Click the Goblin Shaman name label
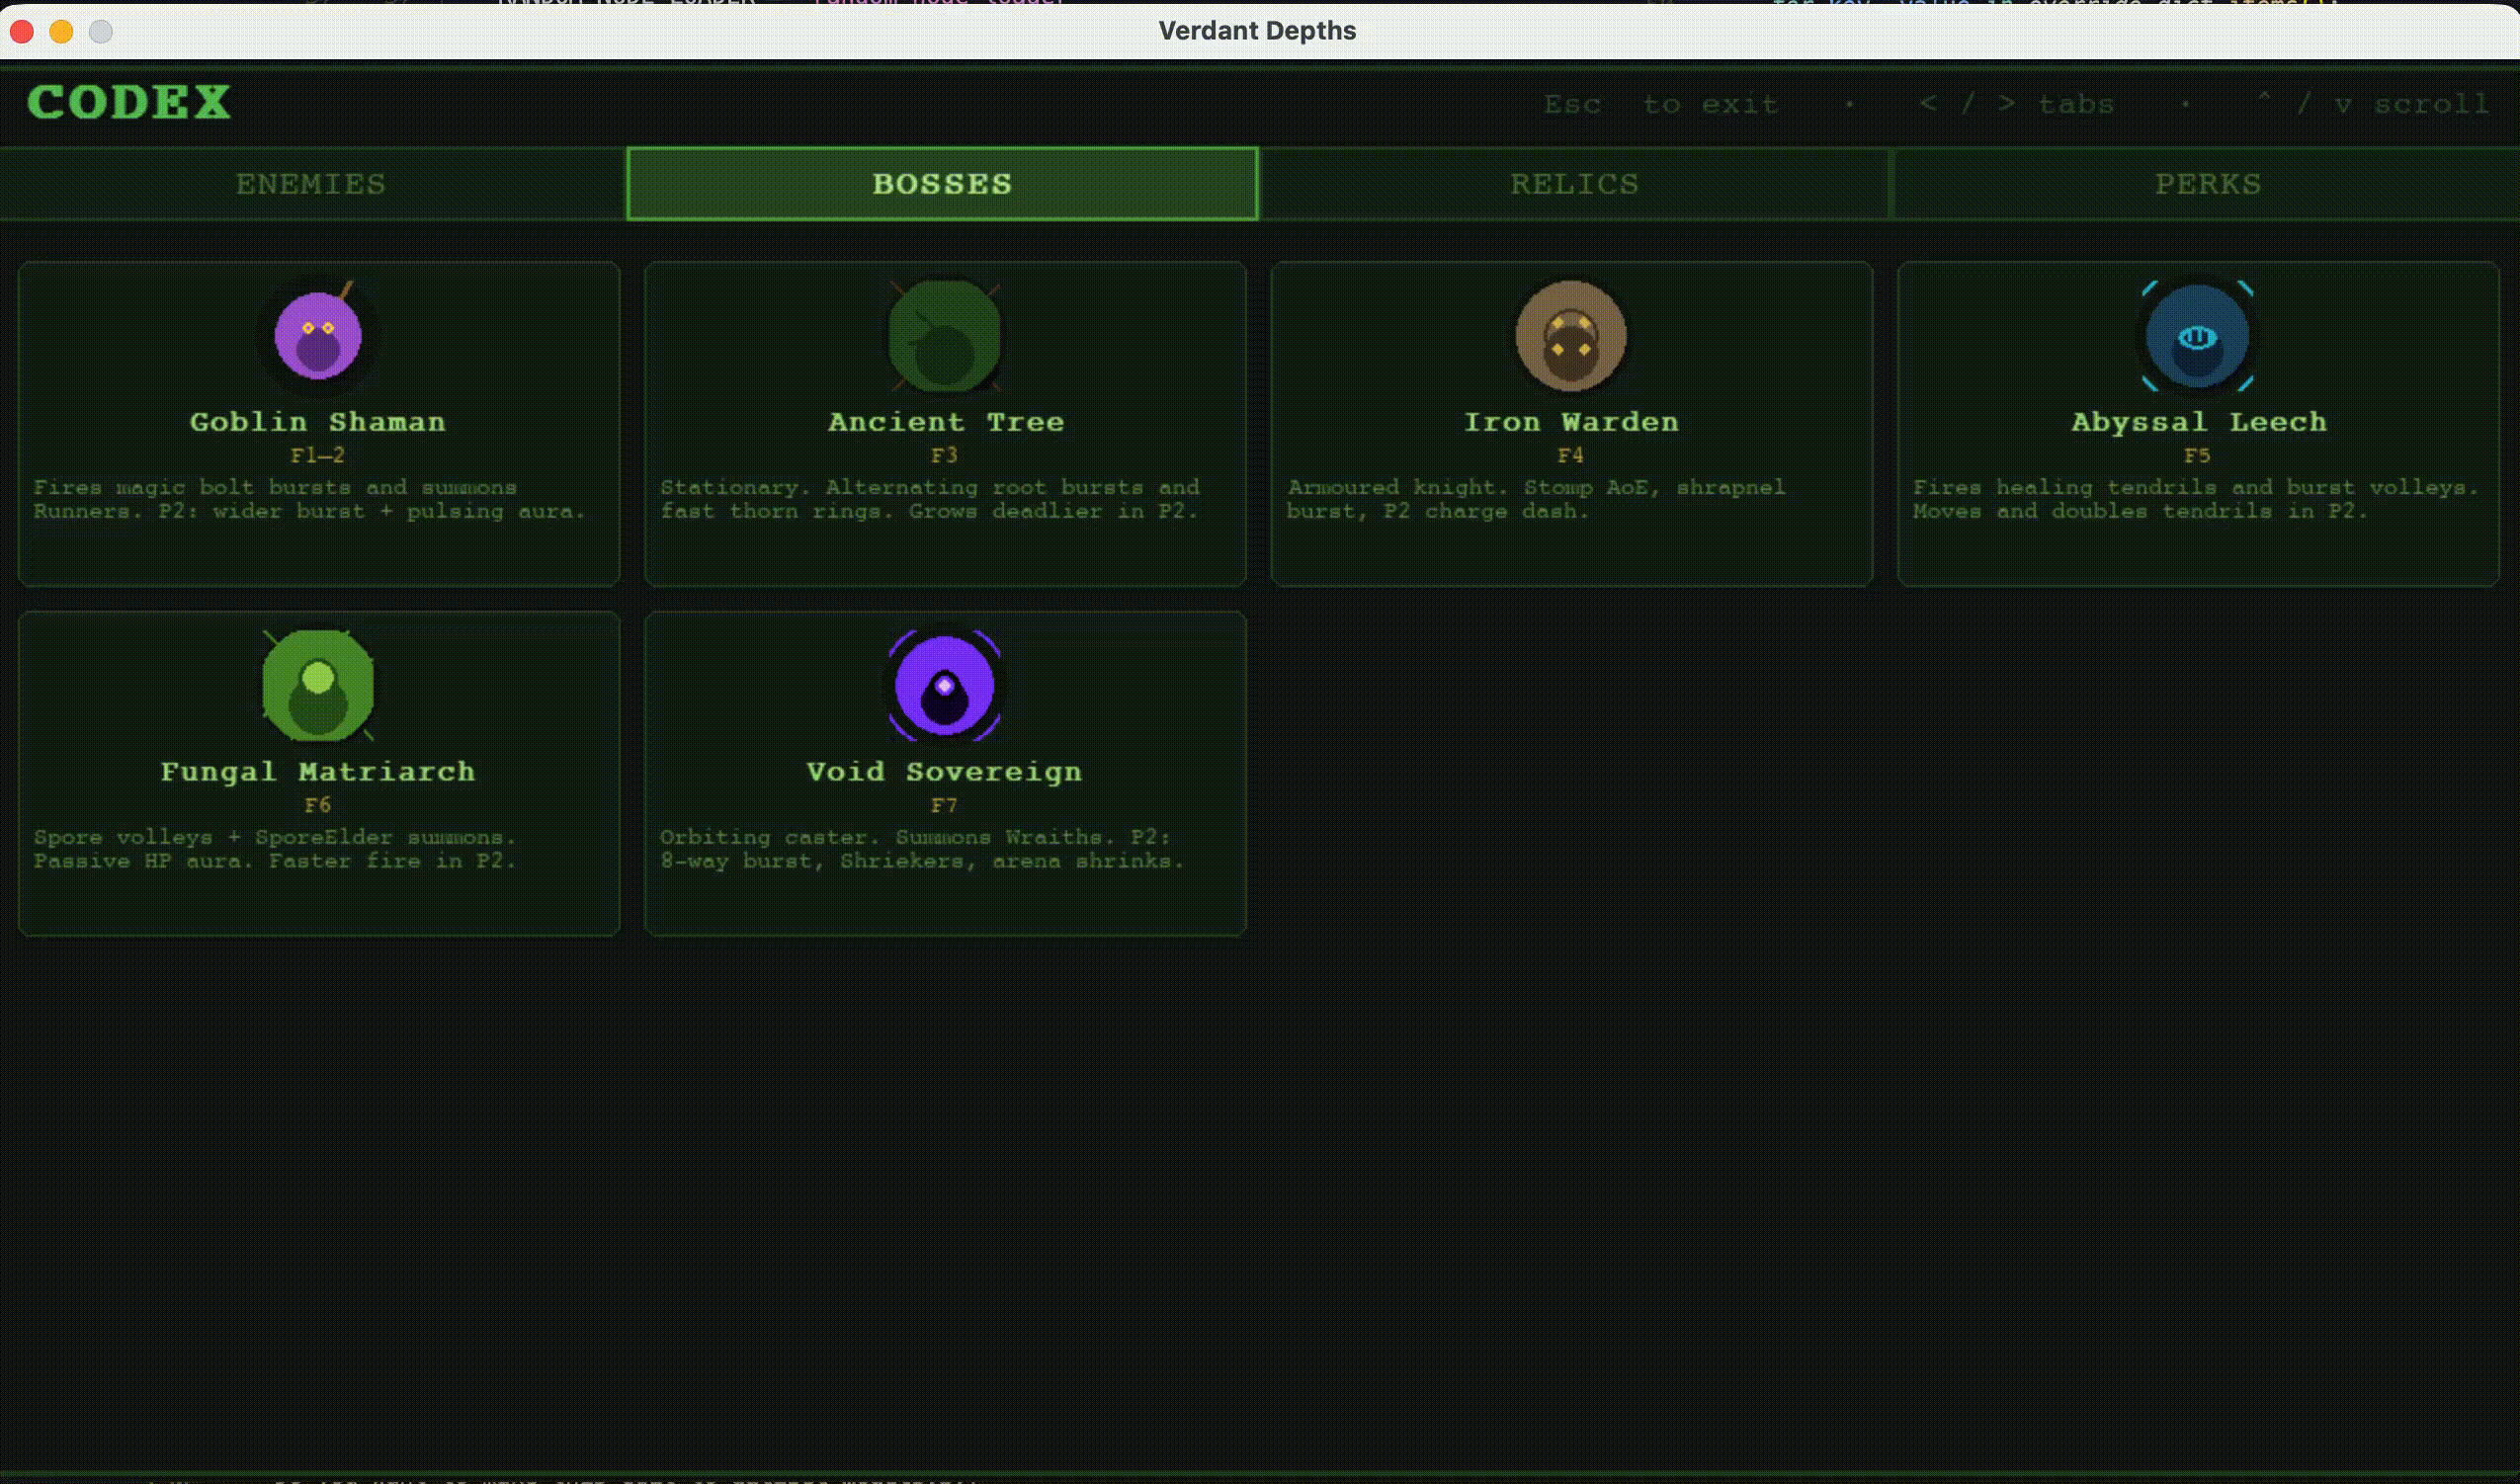Screen dimensions: 2520x1484 click(x=318, y=422)
